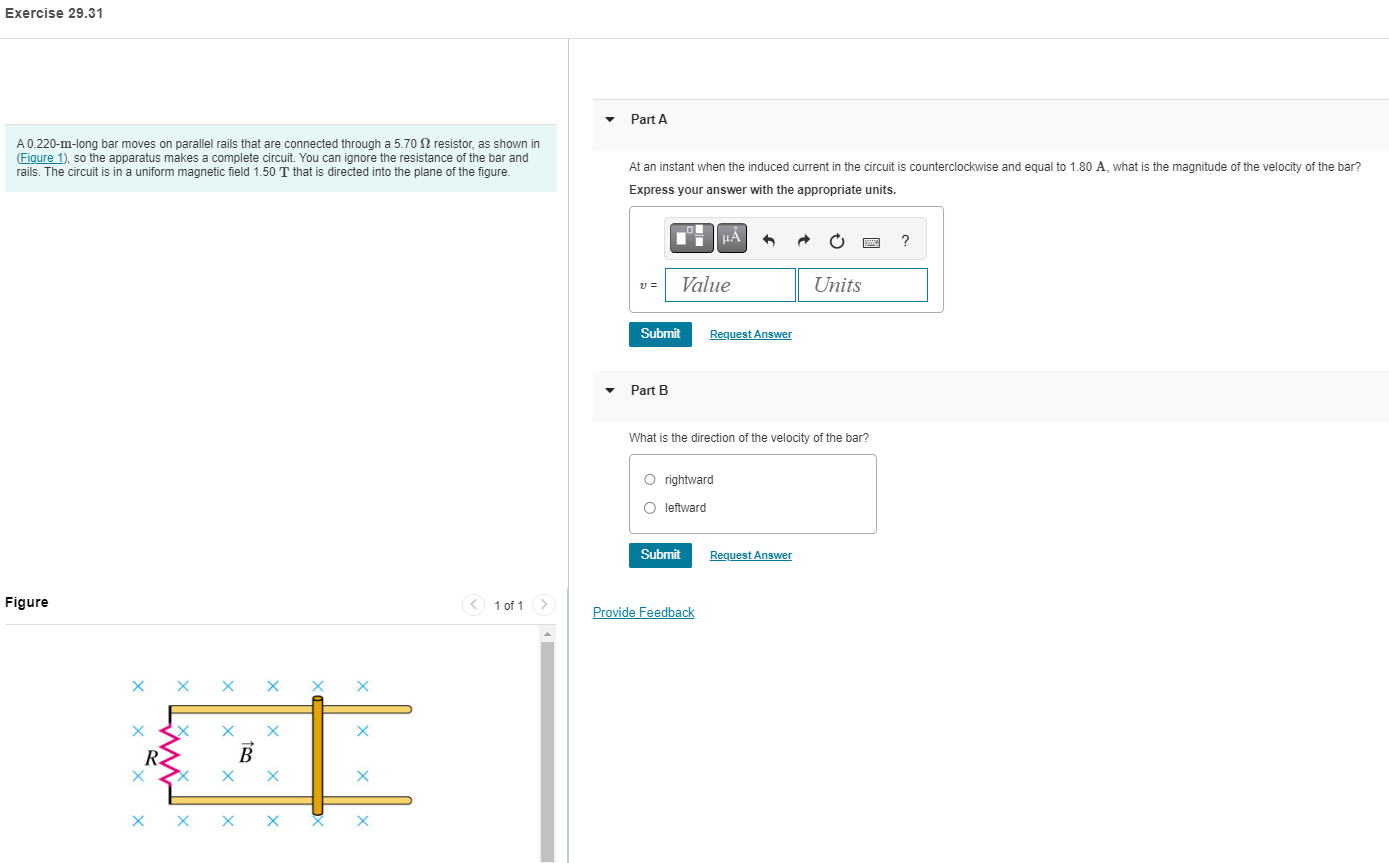Select the rightward radio button
This screenshot has width=1389, height=863.
coord(649,479)
